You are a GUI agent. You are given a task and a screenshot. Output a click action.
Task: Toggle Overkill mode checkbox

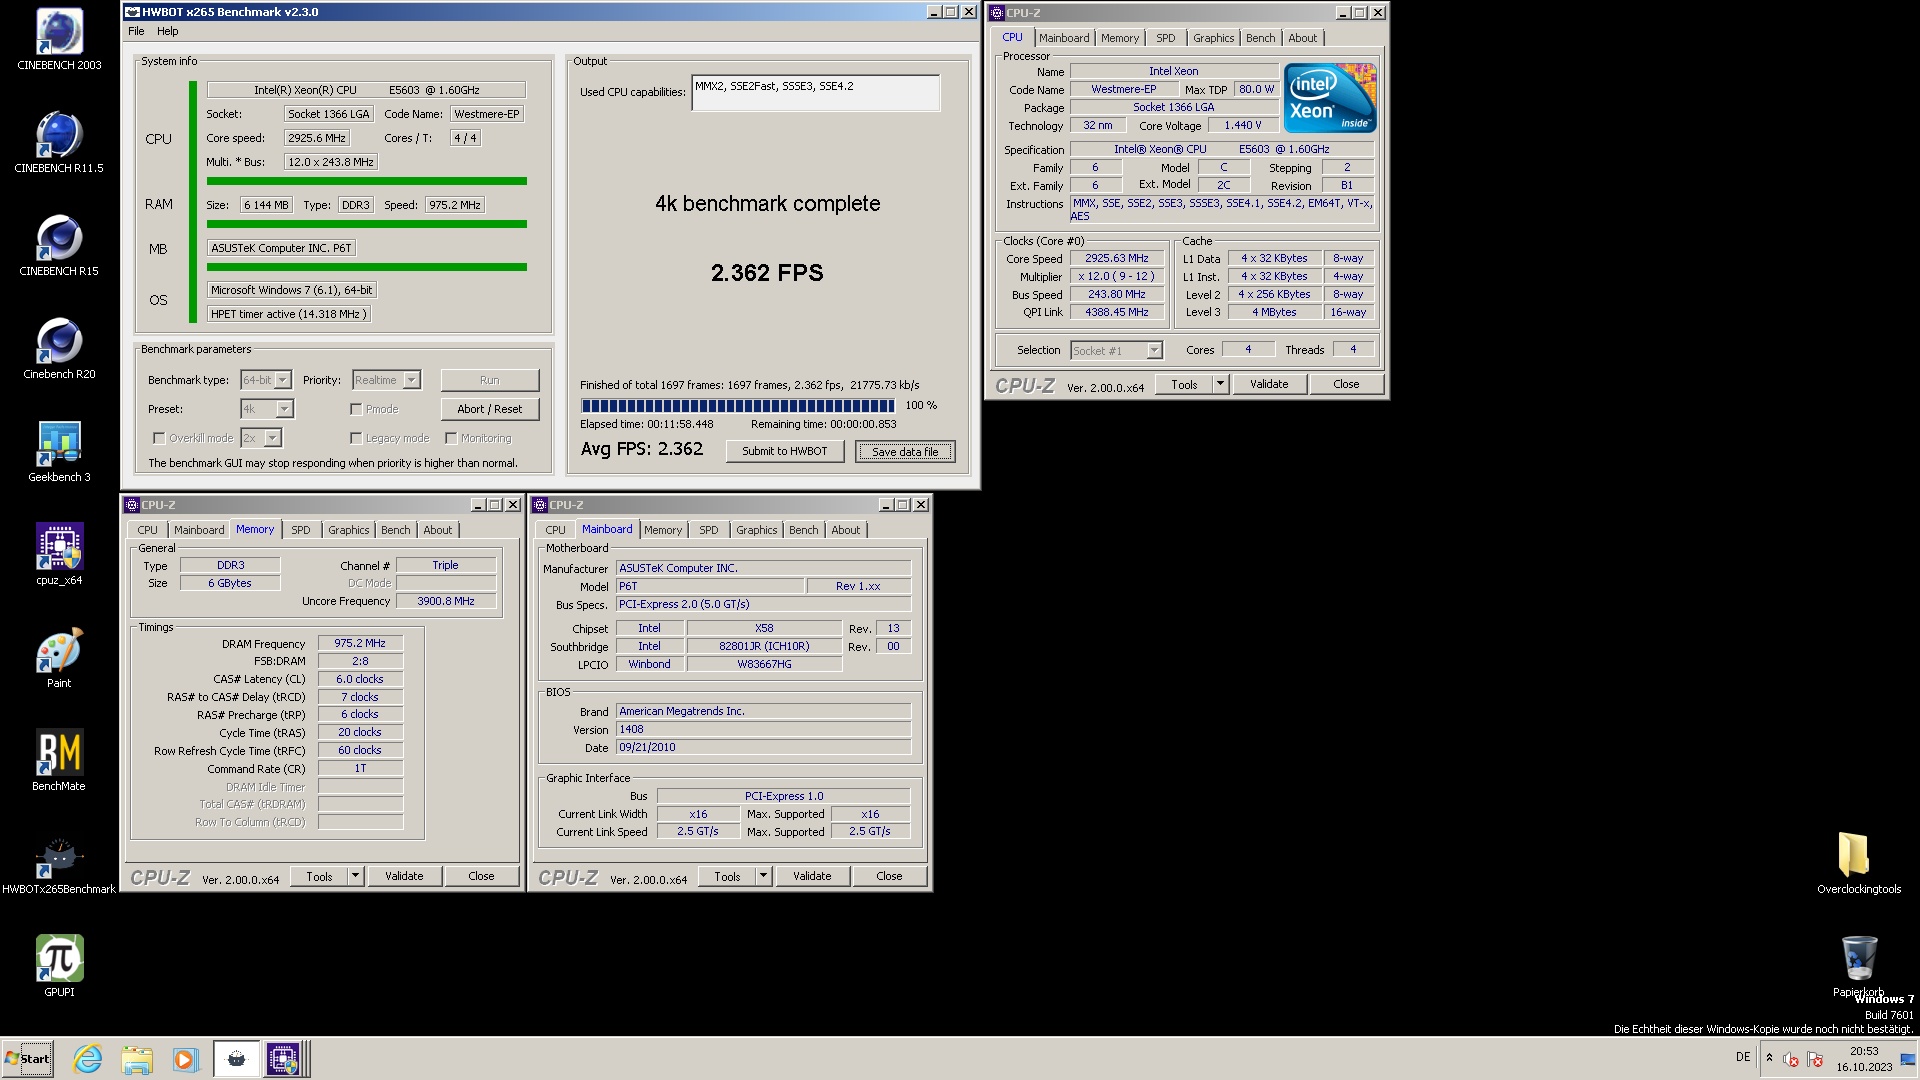pos(158,438)
